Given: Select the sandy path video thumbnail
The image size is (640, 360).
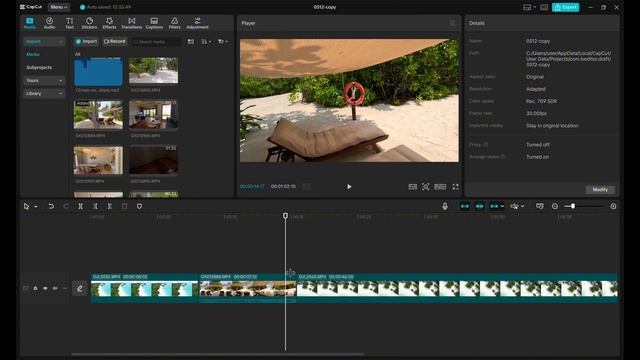Looking at the screenshot, I should tap(153, 71).
